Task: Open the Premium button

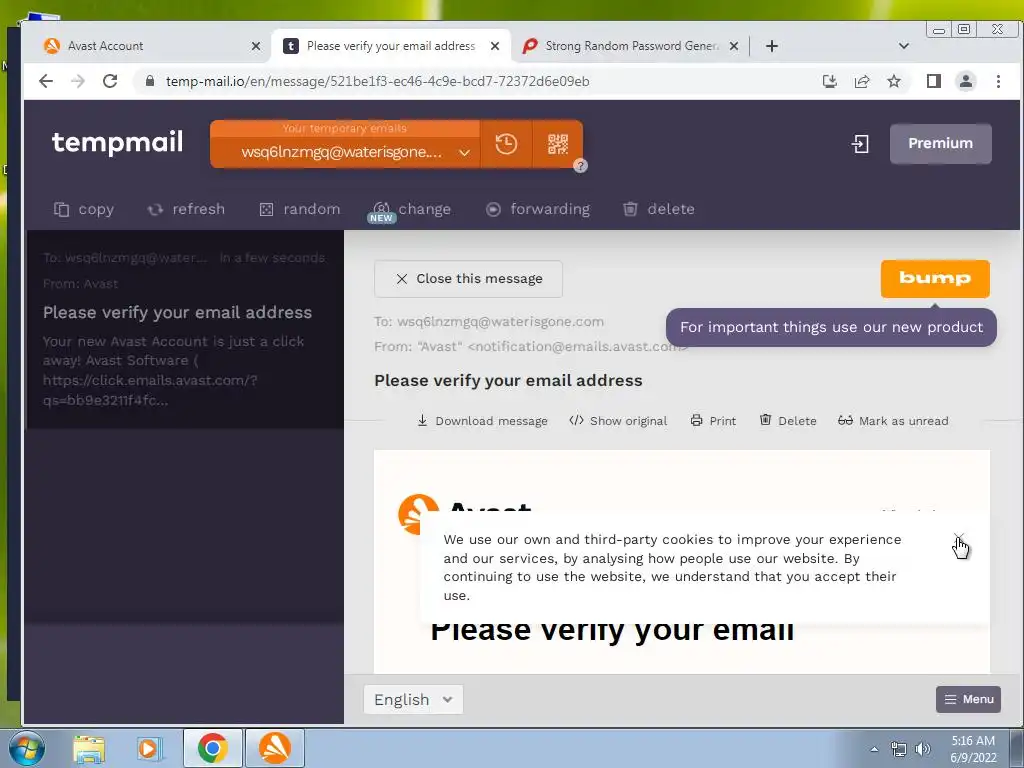Action: tap(940, 143)
